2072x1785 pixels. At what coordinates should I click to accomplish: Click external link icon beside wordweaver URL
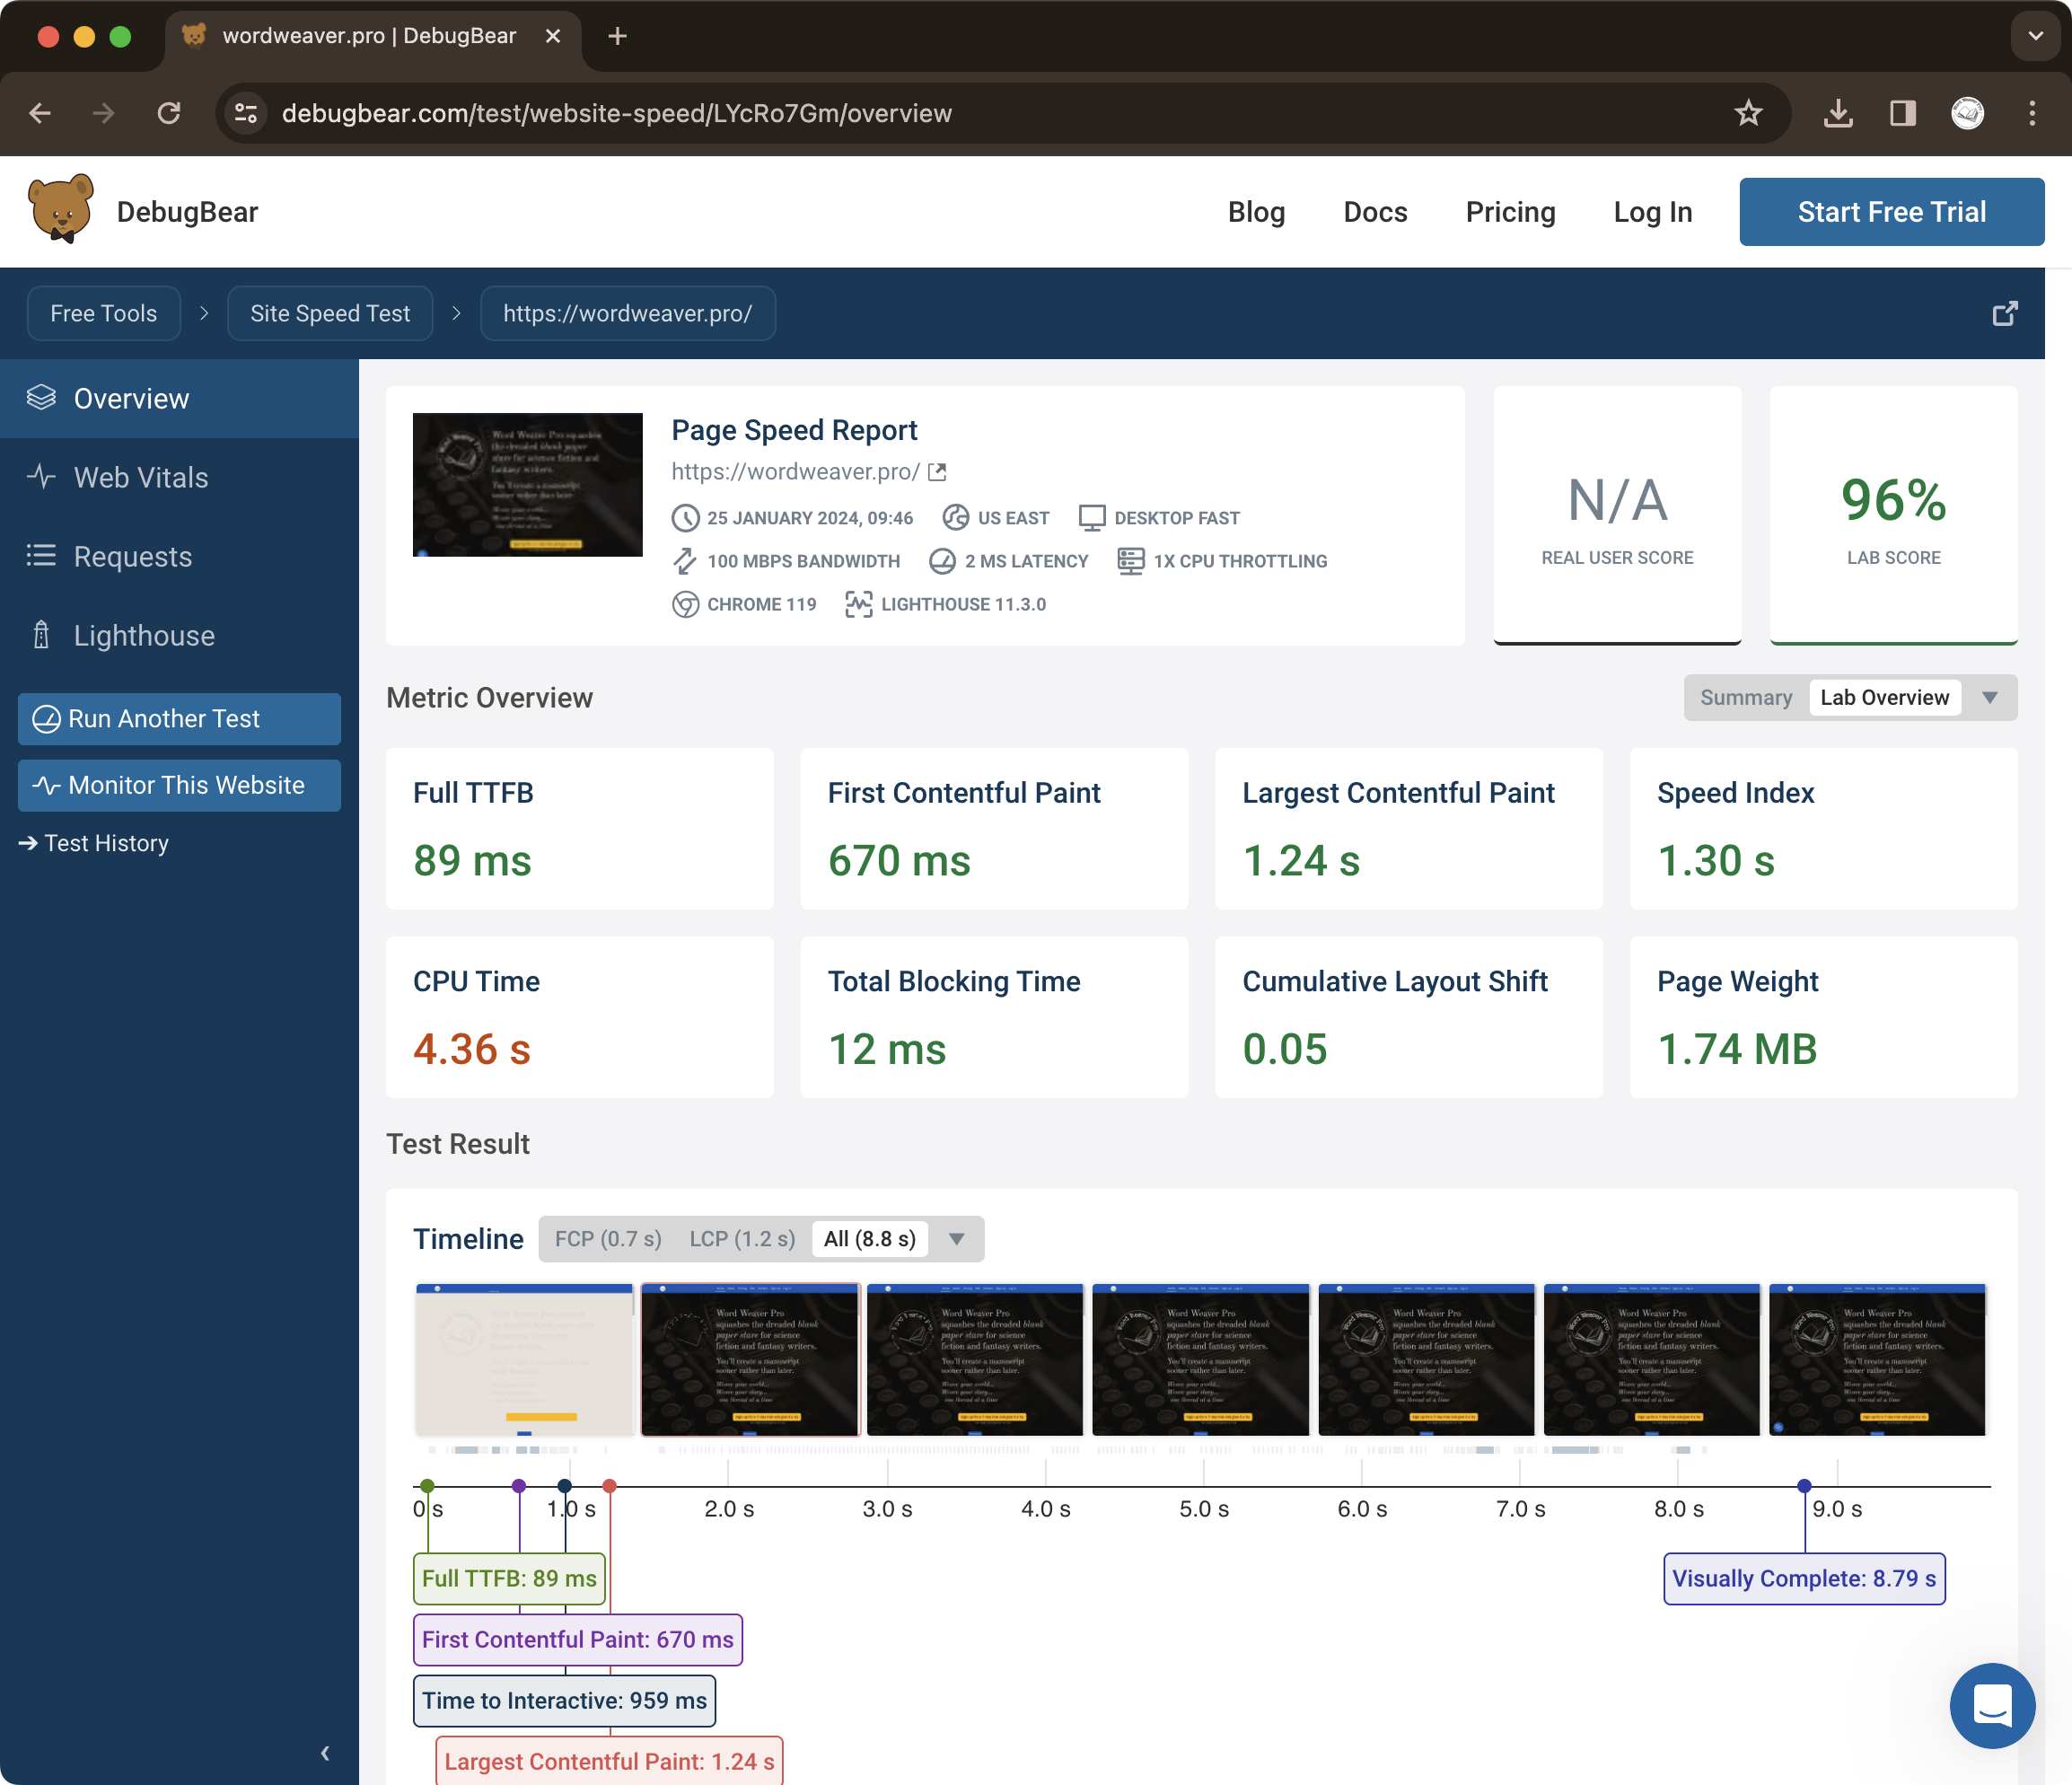click(937, 471)
